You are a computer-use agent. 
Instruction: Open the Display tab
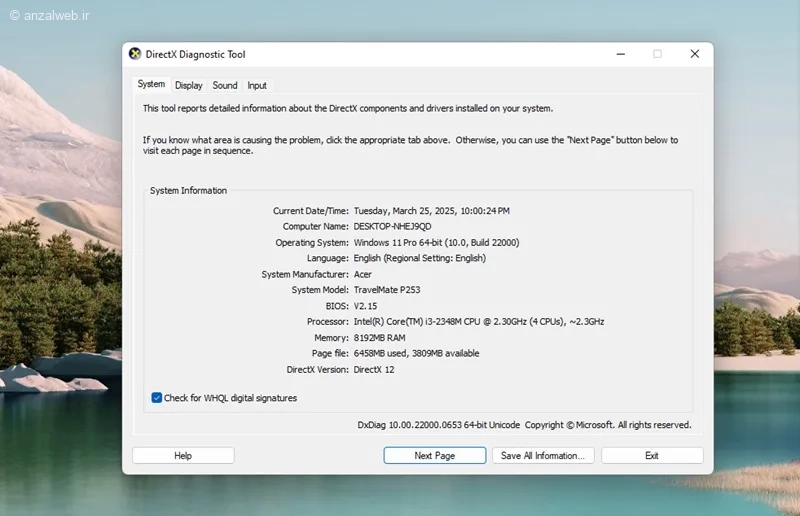(x=189, y=85)
